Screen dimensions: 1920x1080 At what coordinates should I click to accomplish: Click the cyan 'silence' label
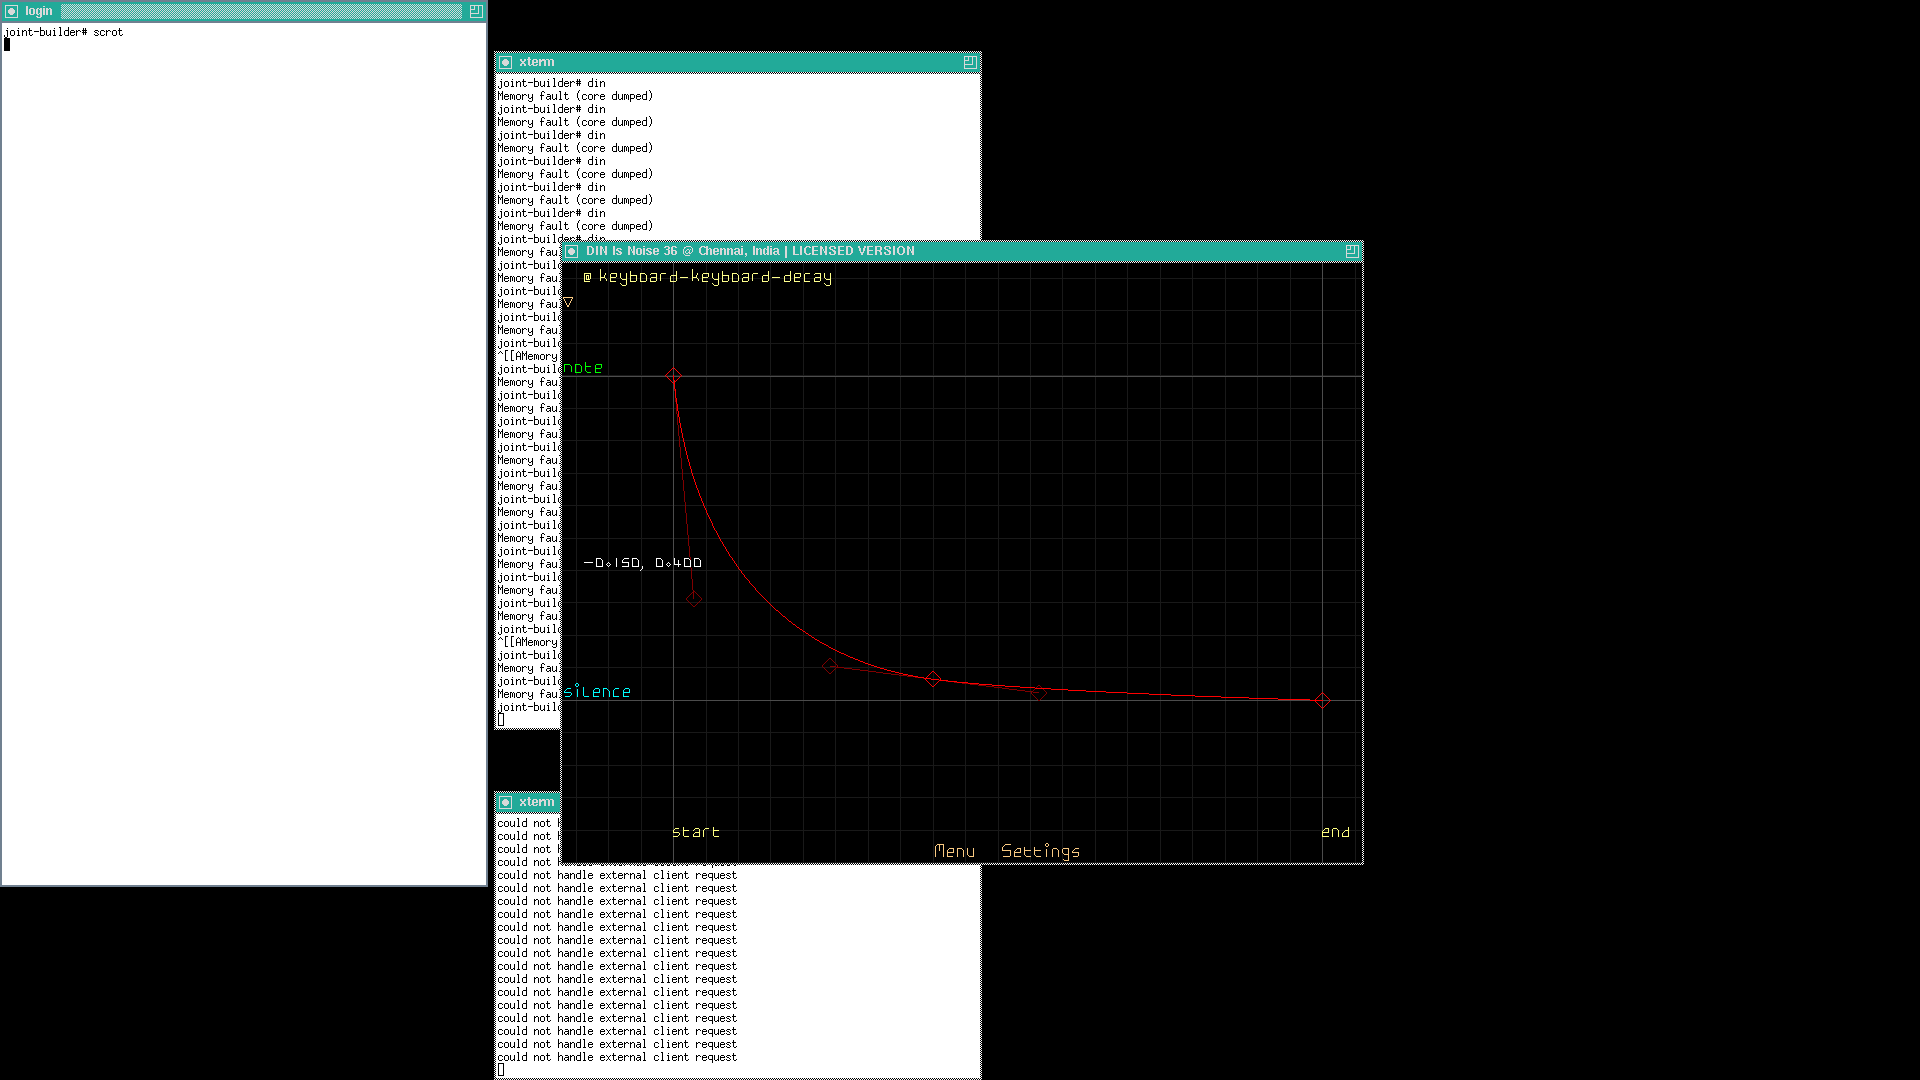pyautogui.click(x=597, y=691)
